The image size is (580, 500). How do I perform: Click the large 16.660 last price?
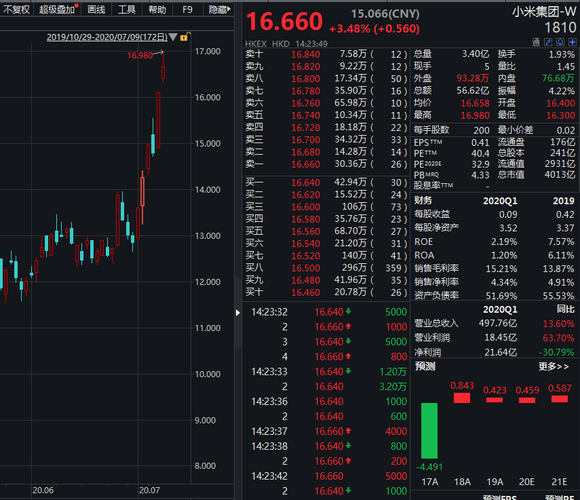(284, 21)
